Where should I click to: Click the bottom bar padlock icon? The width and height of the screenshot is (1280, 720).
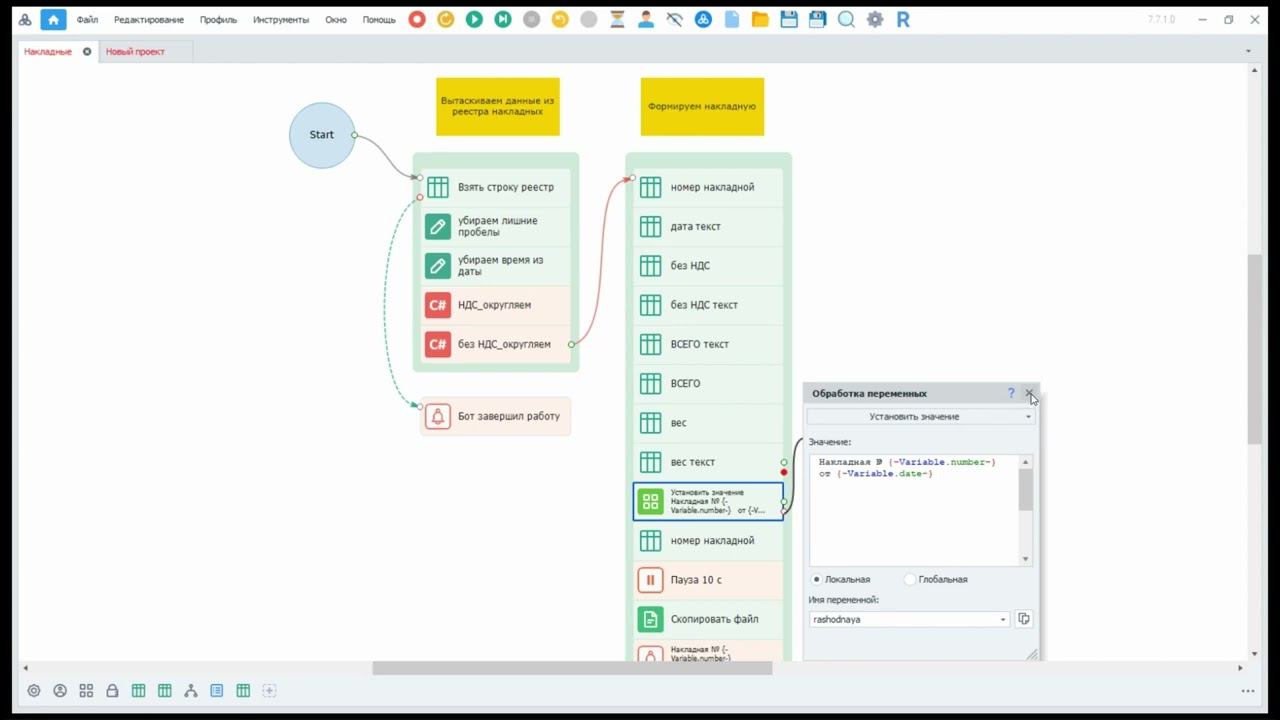pos(112,690)
